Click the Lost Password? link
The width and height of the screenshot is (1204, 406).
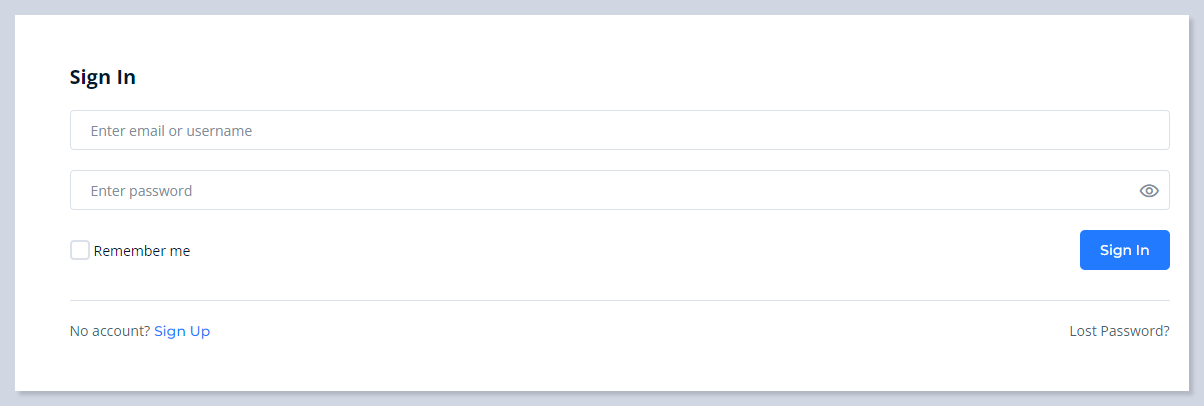(x=1119, y=331)
